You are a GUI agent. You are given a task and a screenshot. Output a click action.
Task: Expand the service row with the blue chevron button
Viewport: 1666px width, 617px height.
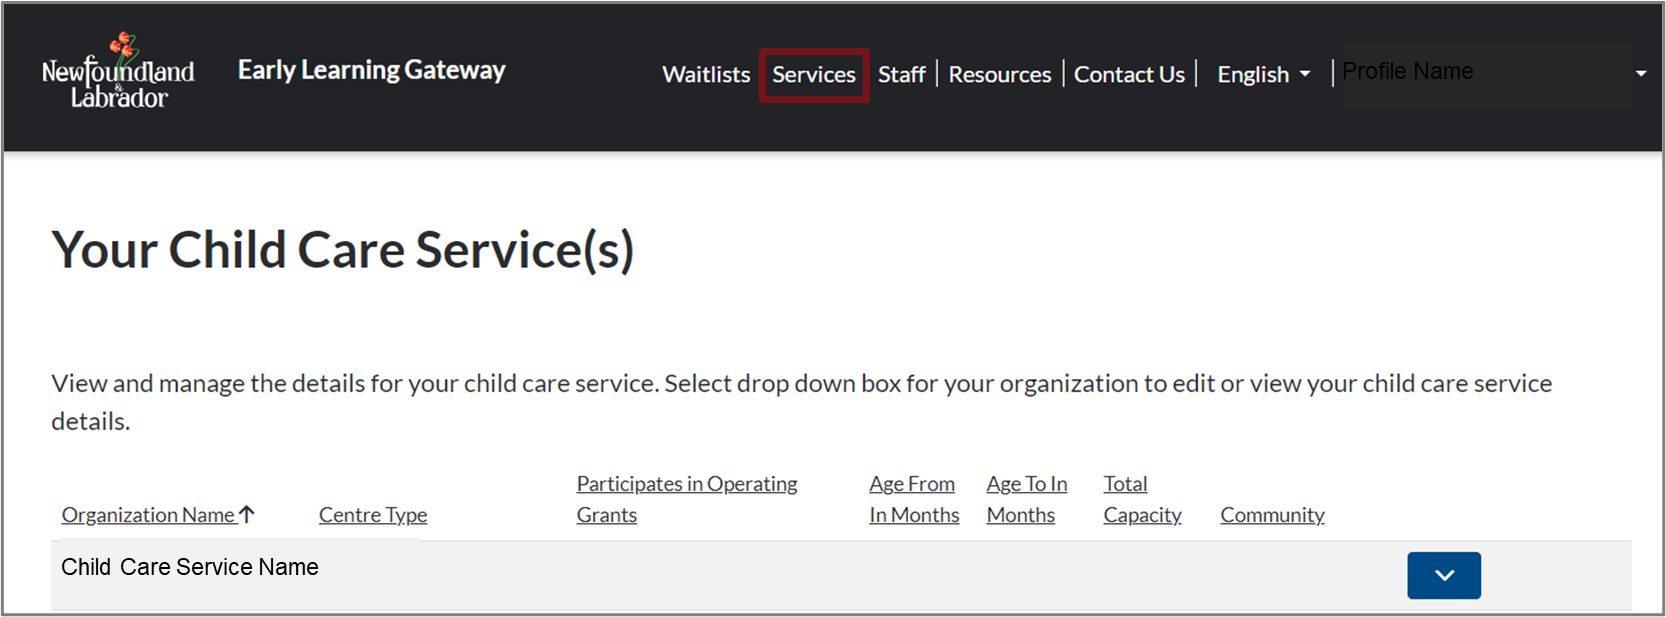[1443, 575]
